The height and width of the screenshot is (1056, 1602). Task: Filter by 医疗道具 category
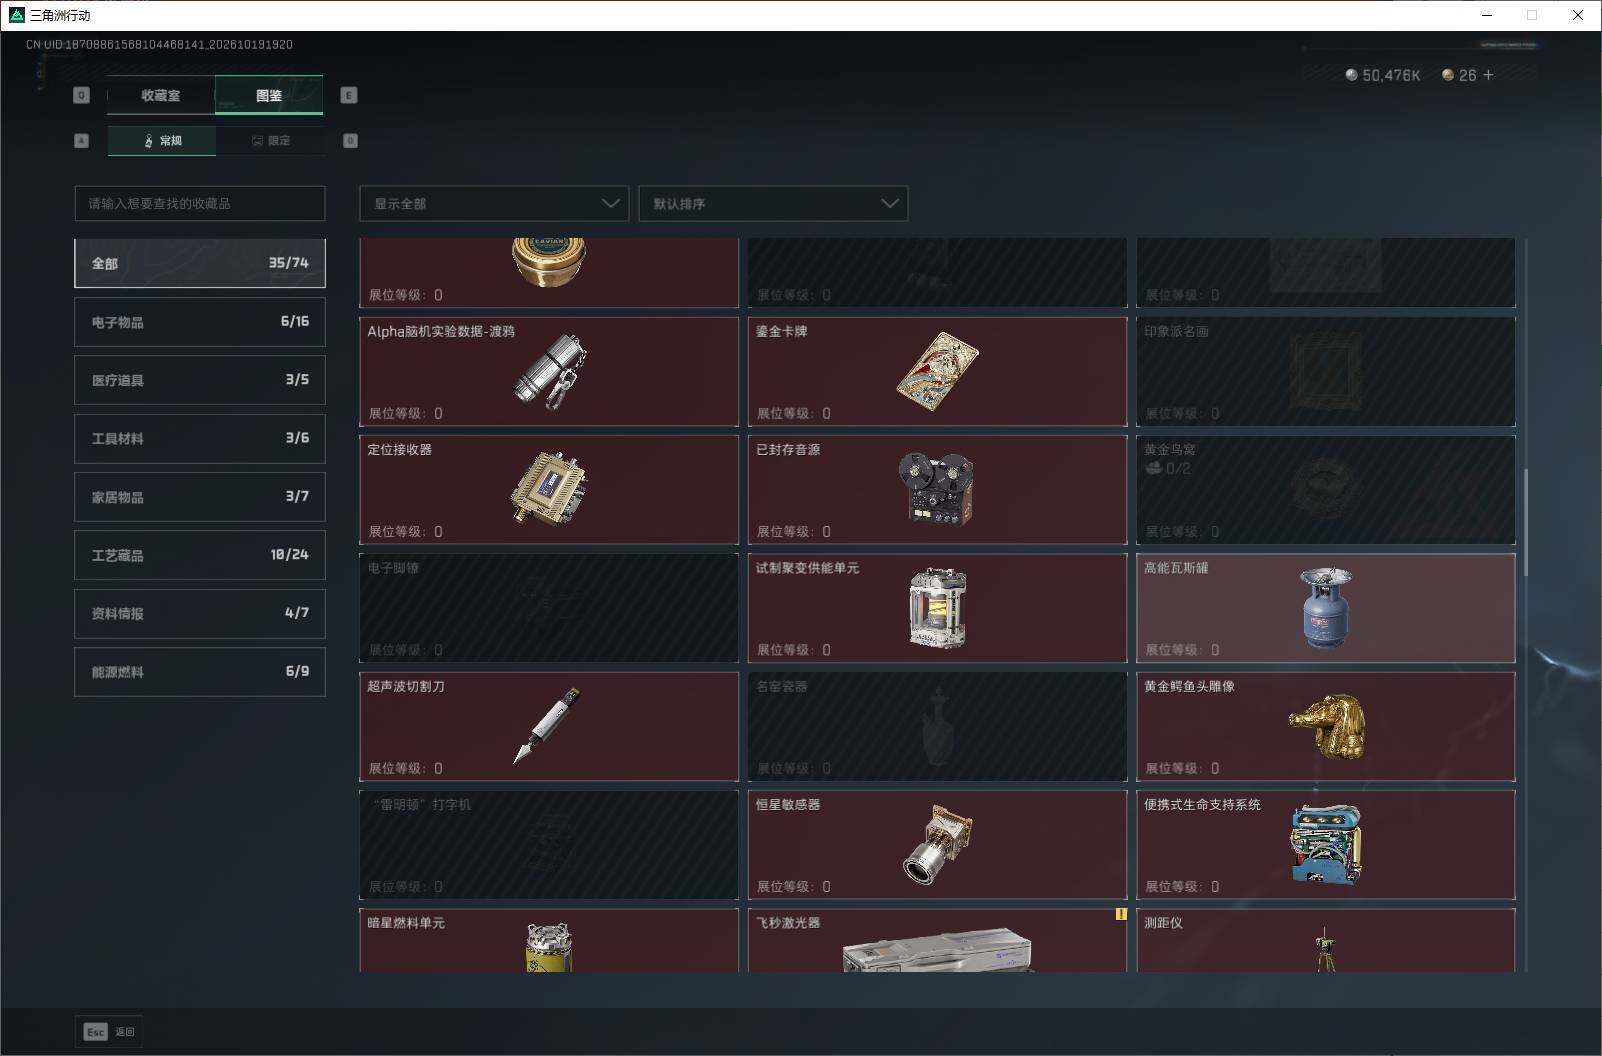tap(200, 380)
